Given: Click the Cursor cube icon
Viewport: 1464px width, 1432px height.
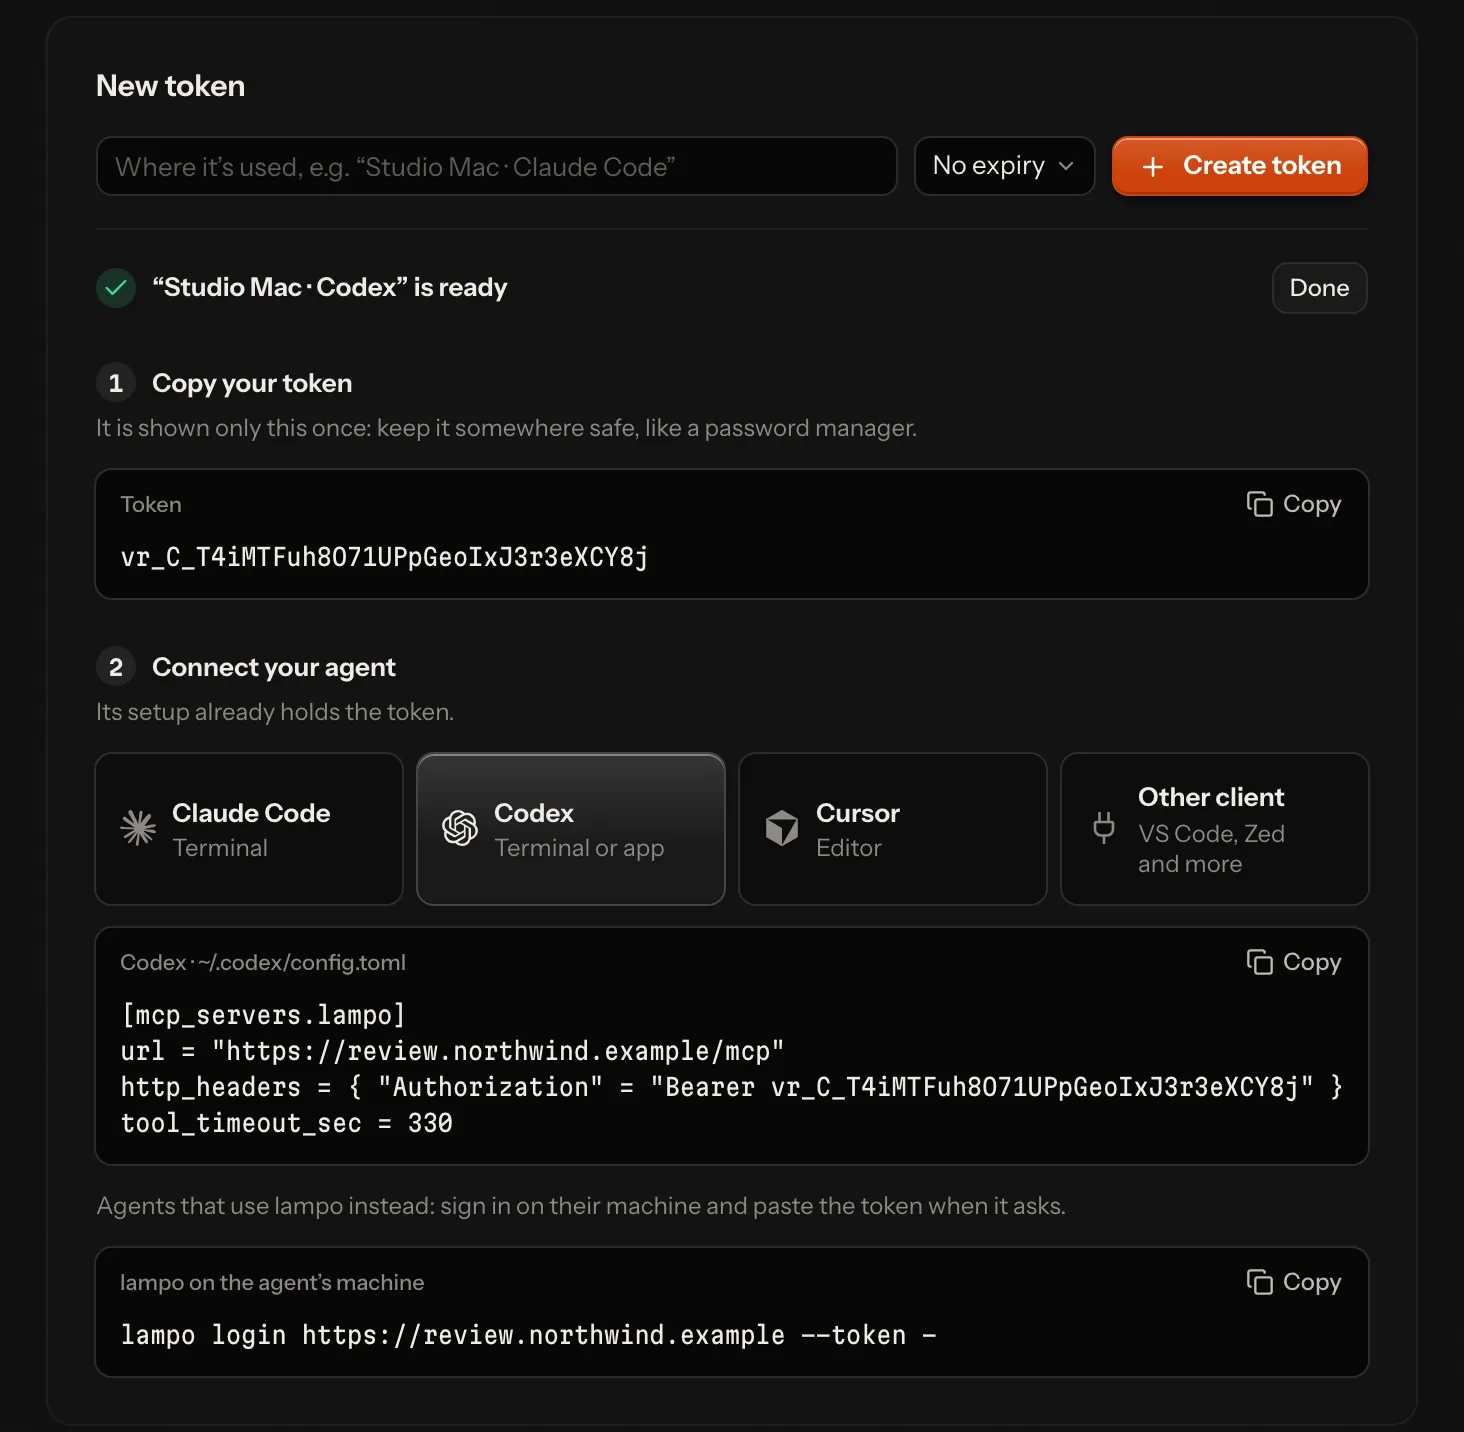Looking at the screenshot, I should (x=782, y=829).
